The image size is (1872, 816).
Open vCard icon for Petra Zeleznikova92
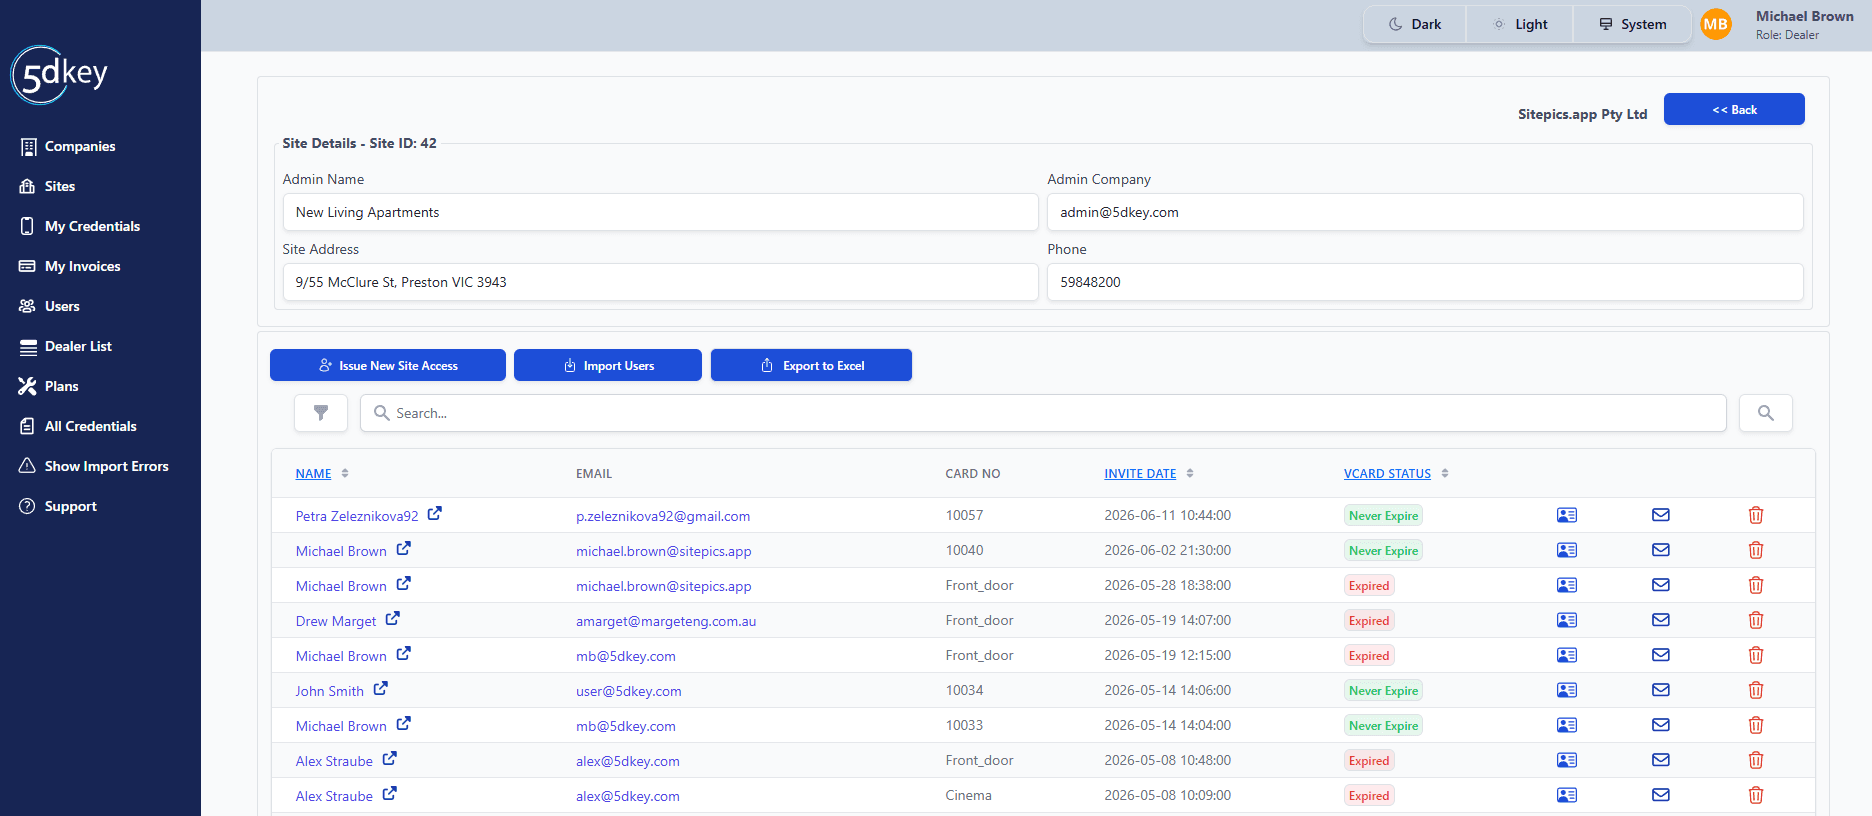(x=1567, y=515)
